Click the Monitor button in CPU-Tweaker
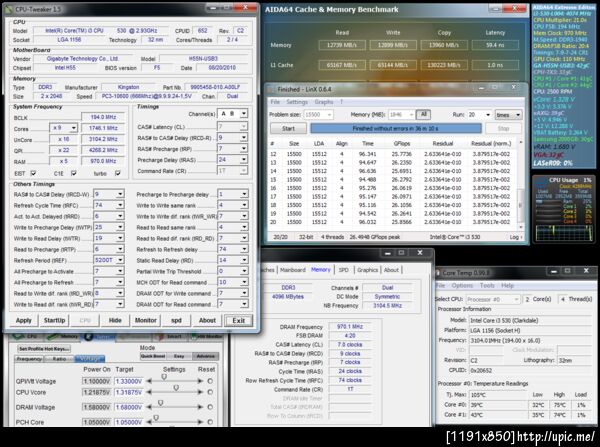This screenshot has height=447, width=600. coord(146,320)
